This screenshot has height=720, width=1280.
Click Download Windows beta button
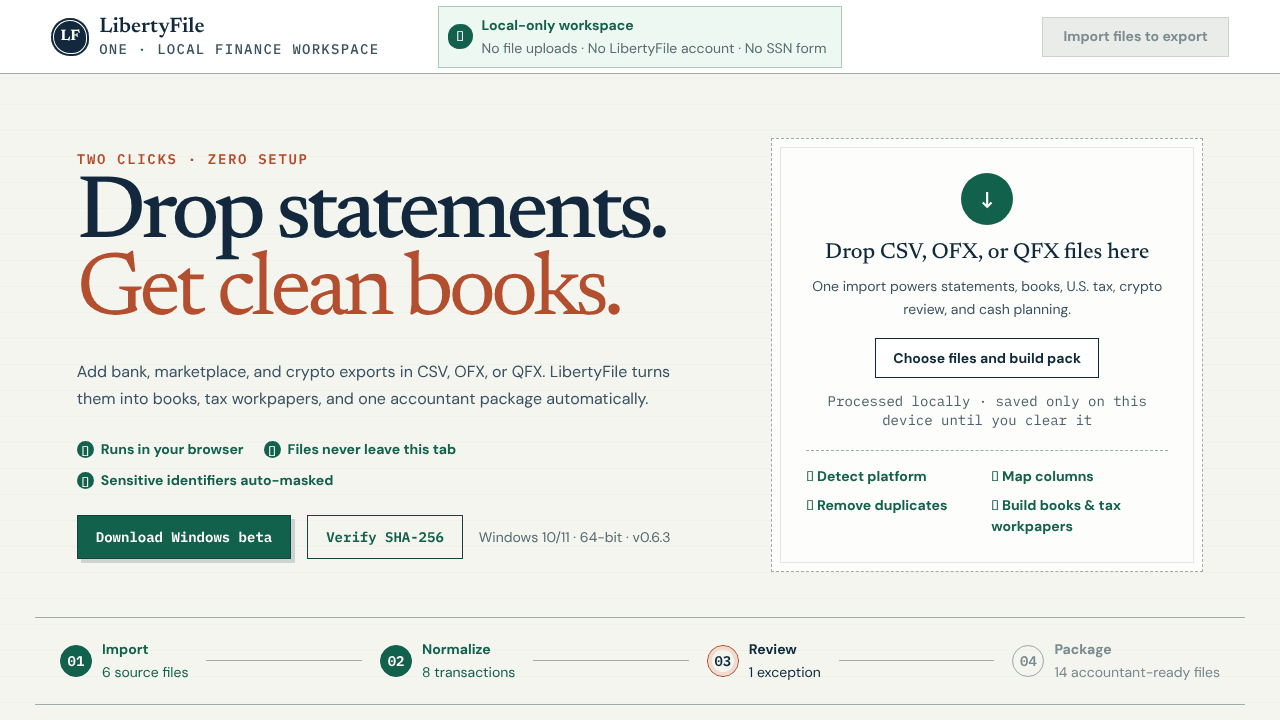click(184, 537)
